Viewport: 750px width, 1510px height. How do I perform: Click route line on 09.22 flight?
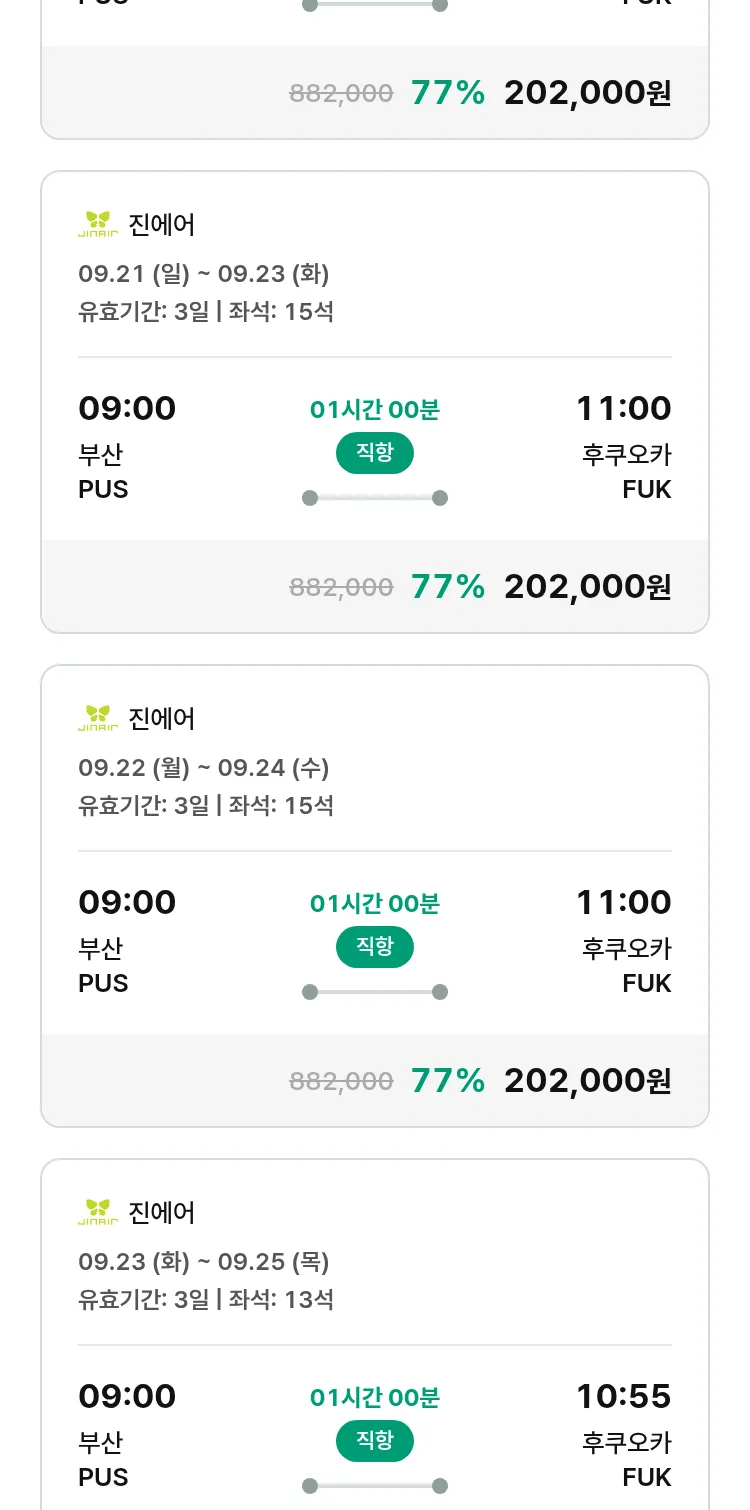374,992
